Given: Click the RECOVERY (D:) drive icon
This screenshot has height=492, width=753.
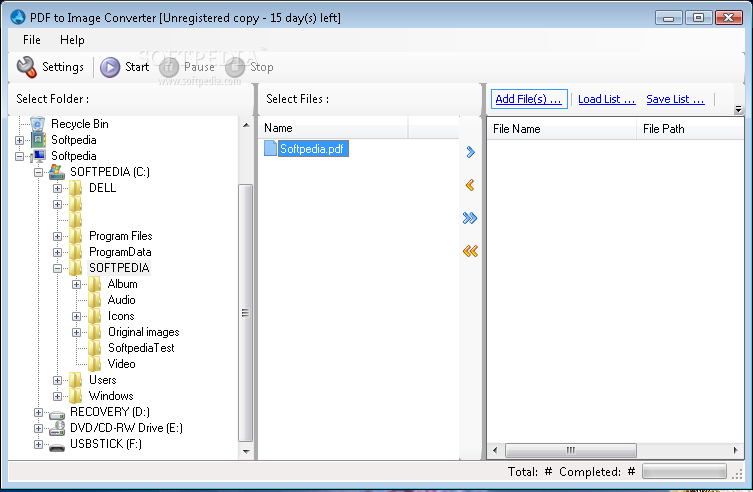Looking at the screenshot, I should pos(57,413).
